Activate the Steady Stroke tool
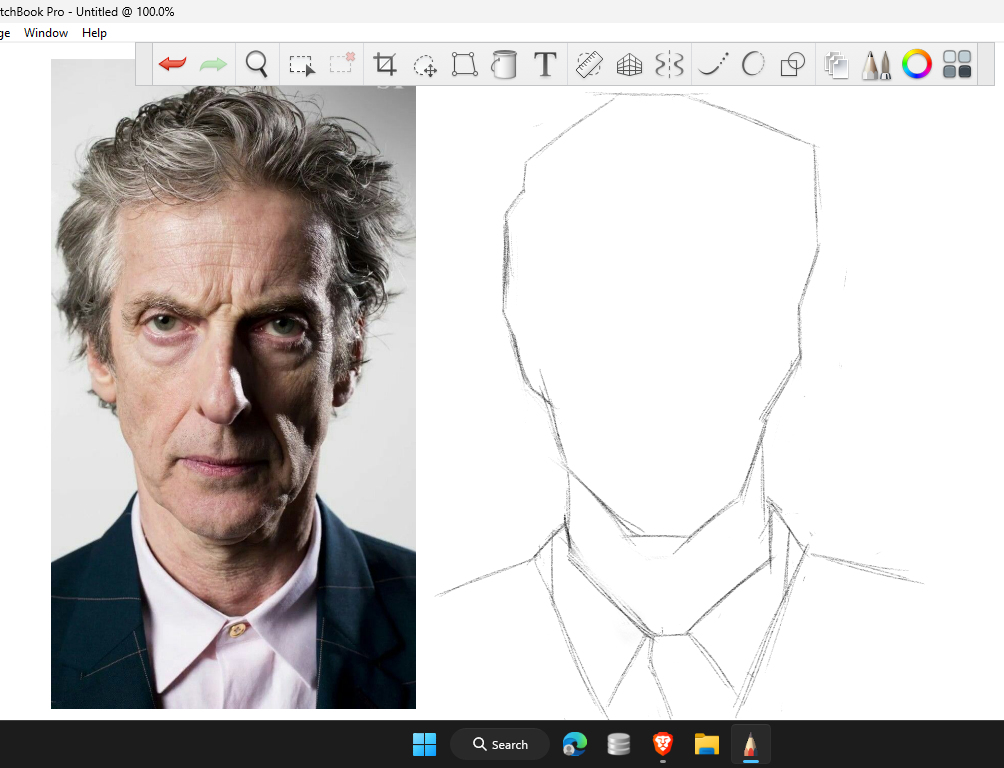Viewport: 1004px width, 768px height. tap(713, 64)
